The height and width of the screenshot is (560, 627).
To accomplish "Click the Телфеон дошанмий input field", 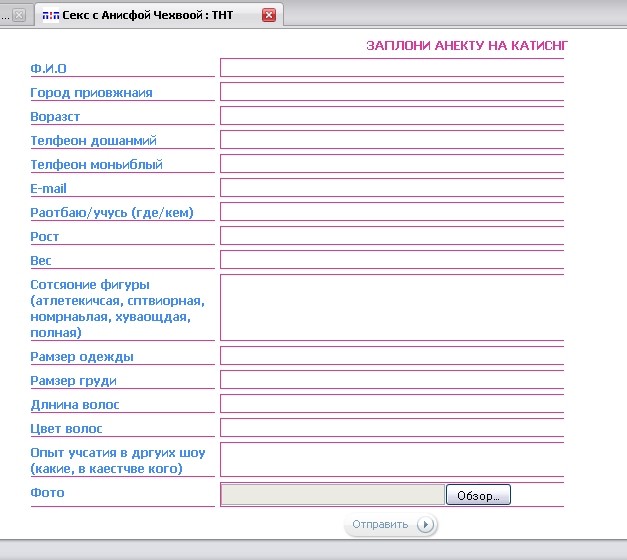I will pyautogui.click(x=391, y=140).
